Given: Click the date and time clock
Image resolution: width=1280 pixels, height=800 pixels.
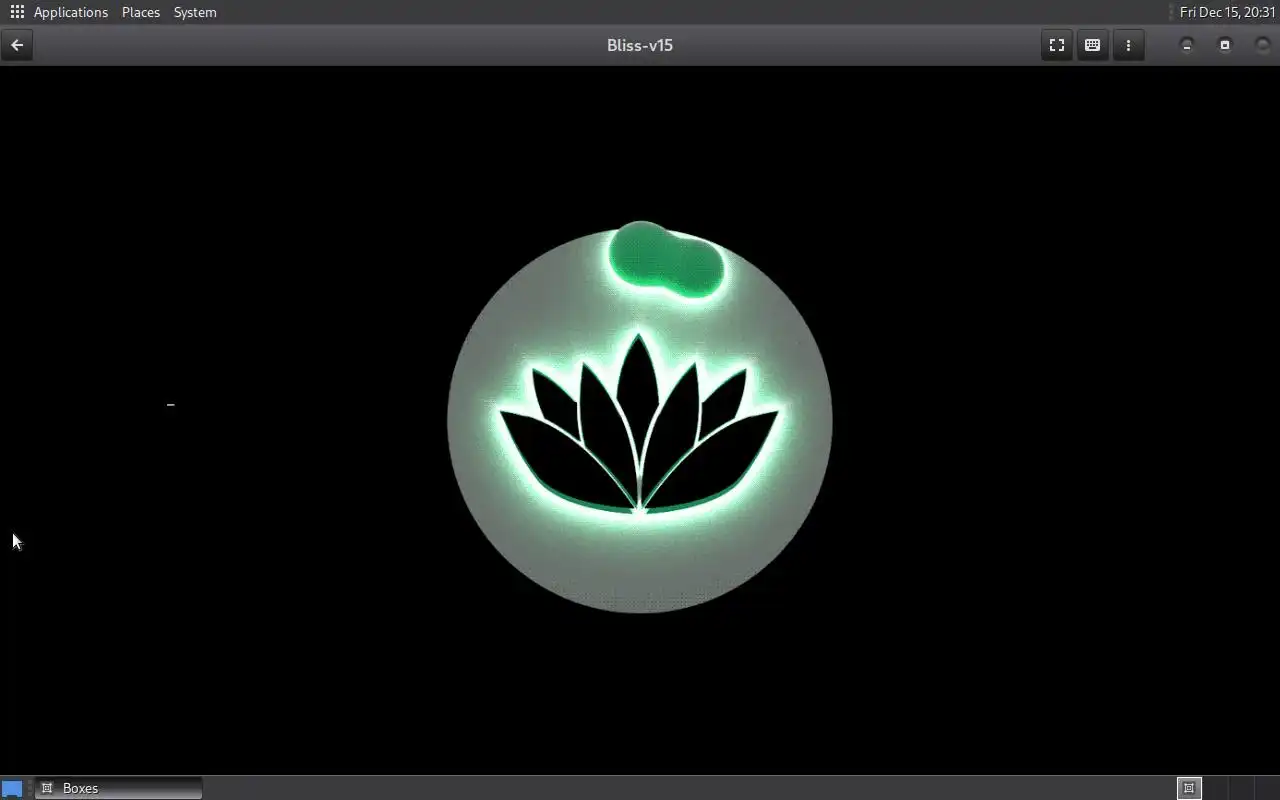Looking at the screenshot, I should click(1227, 12).
